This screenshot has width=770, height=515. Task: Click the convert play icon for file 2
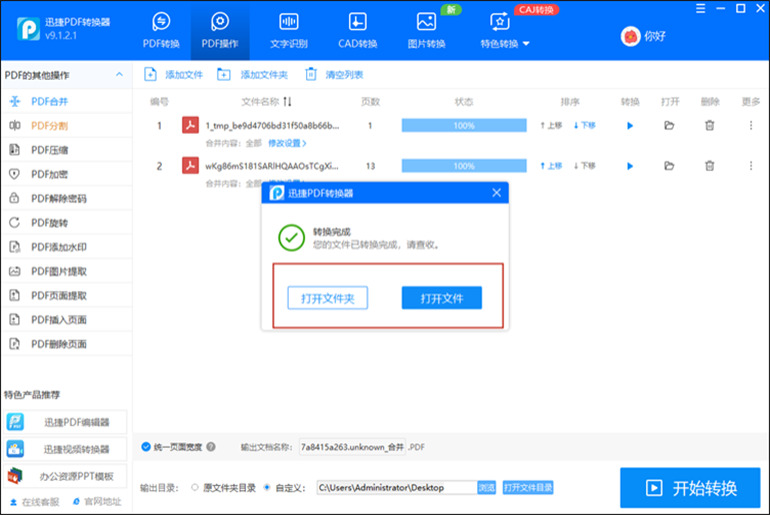pos(630,166)
